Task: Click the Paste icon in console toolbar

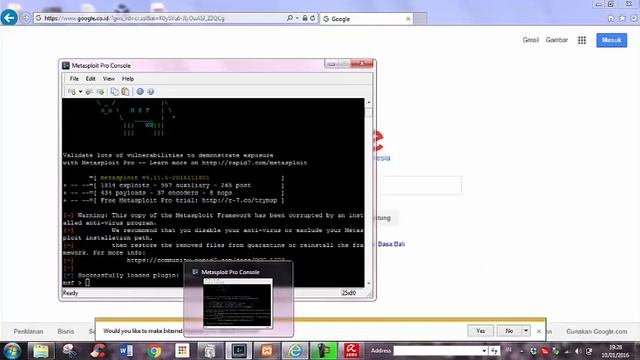Action: 125,92
